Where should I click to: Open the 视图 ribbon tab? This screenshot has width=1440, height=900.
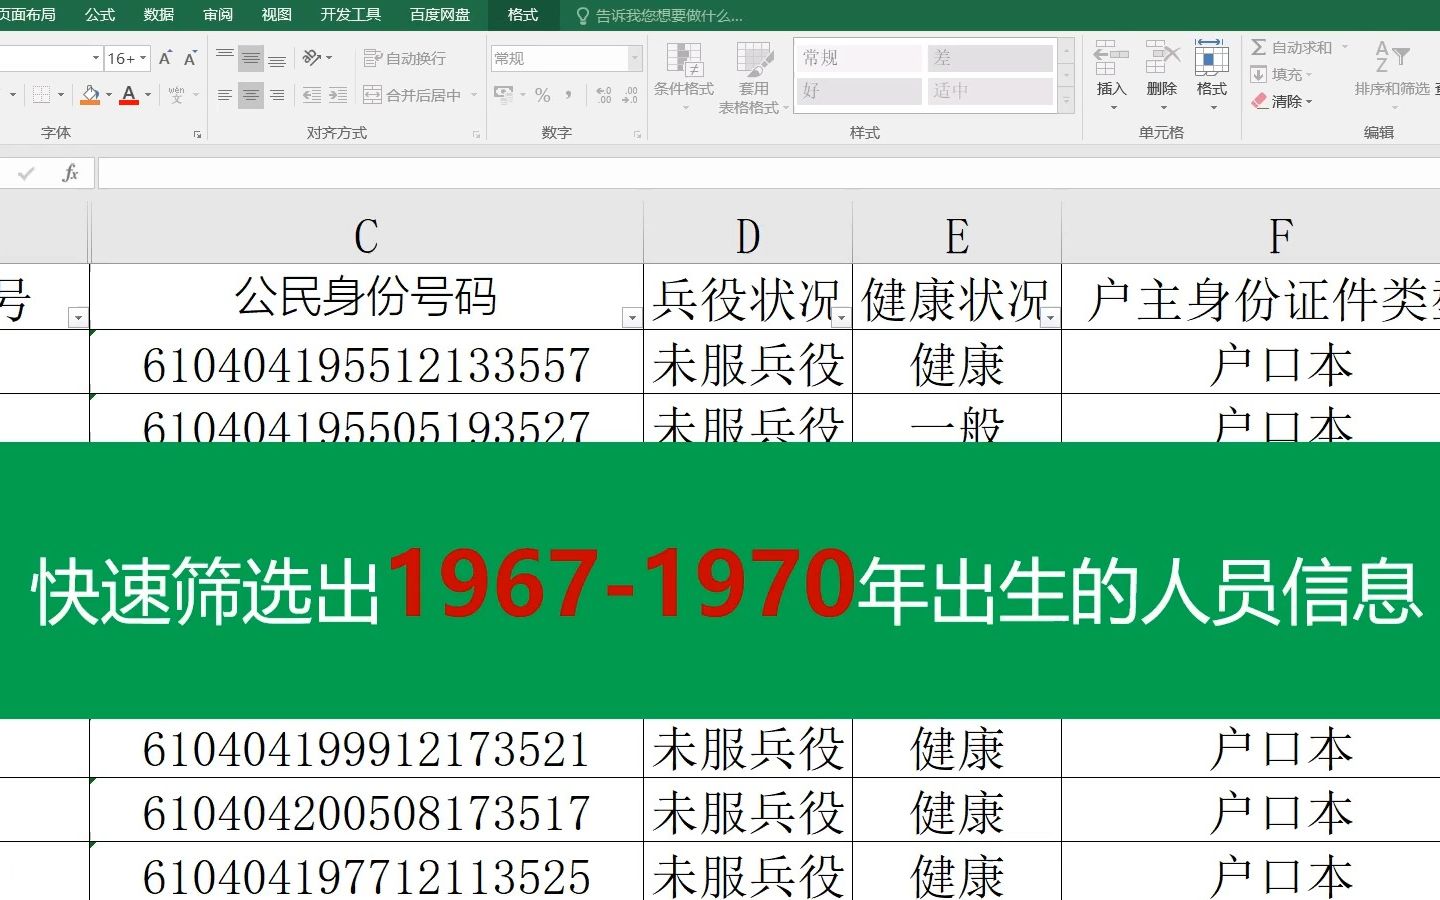pos(277,15)
